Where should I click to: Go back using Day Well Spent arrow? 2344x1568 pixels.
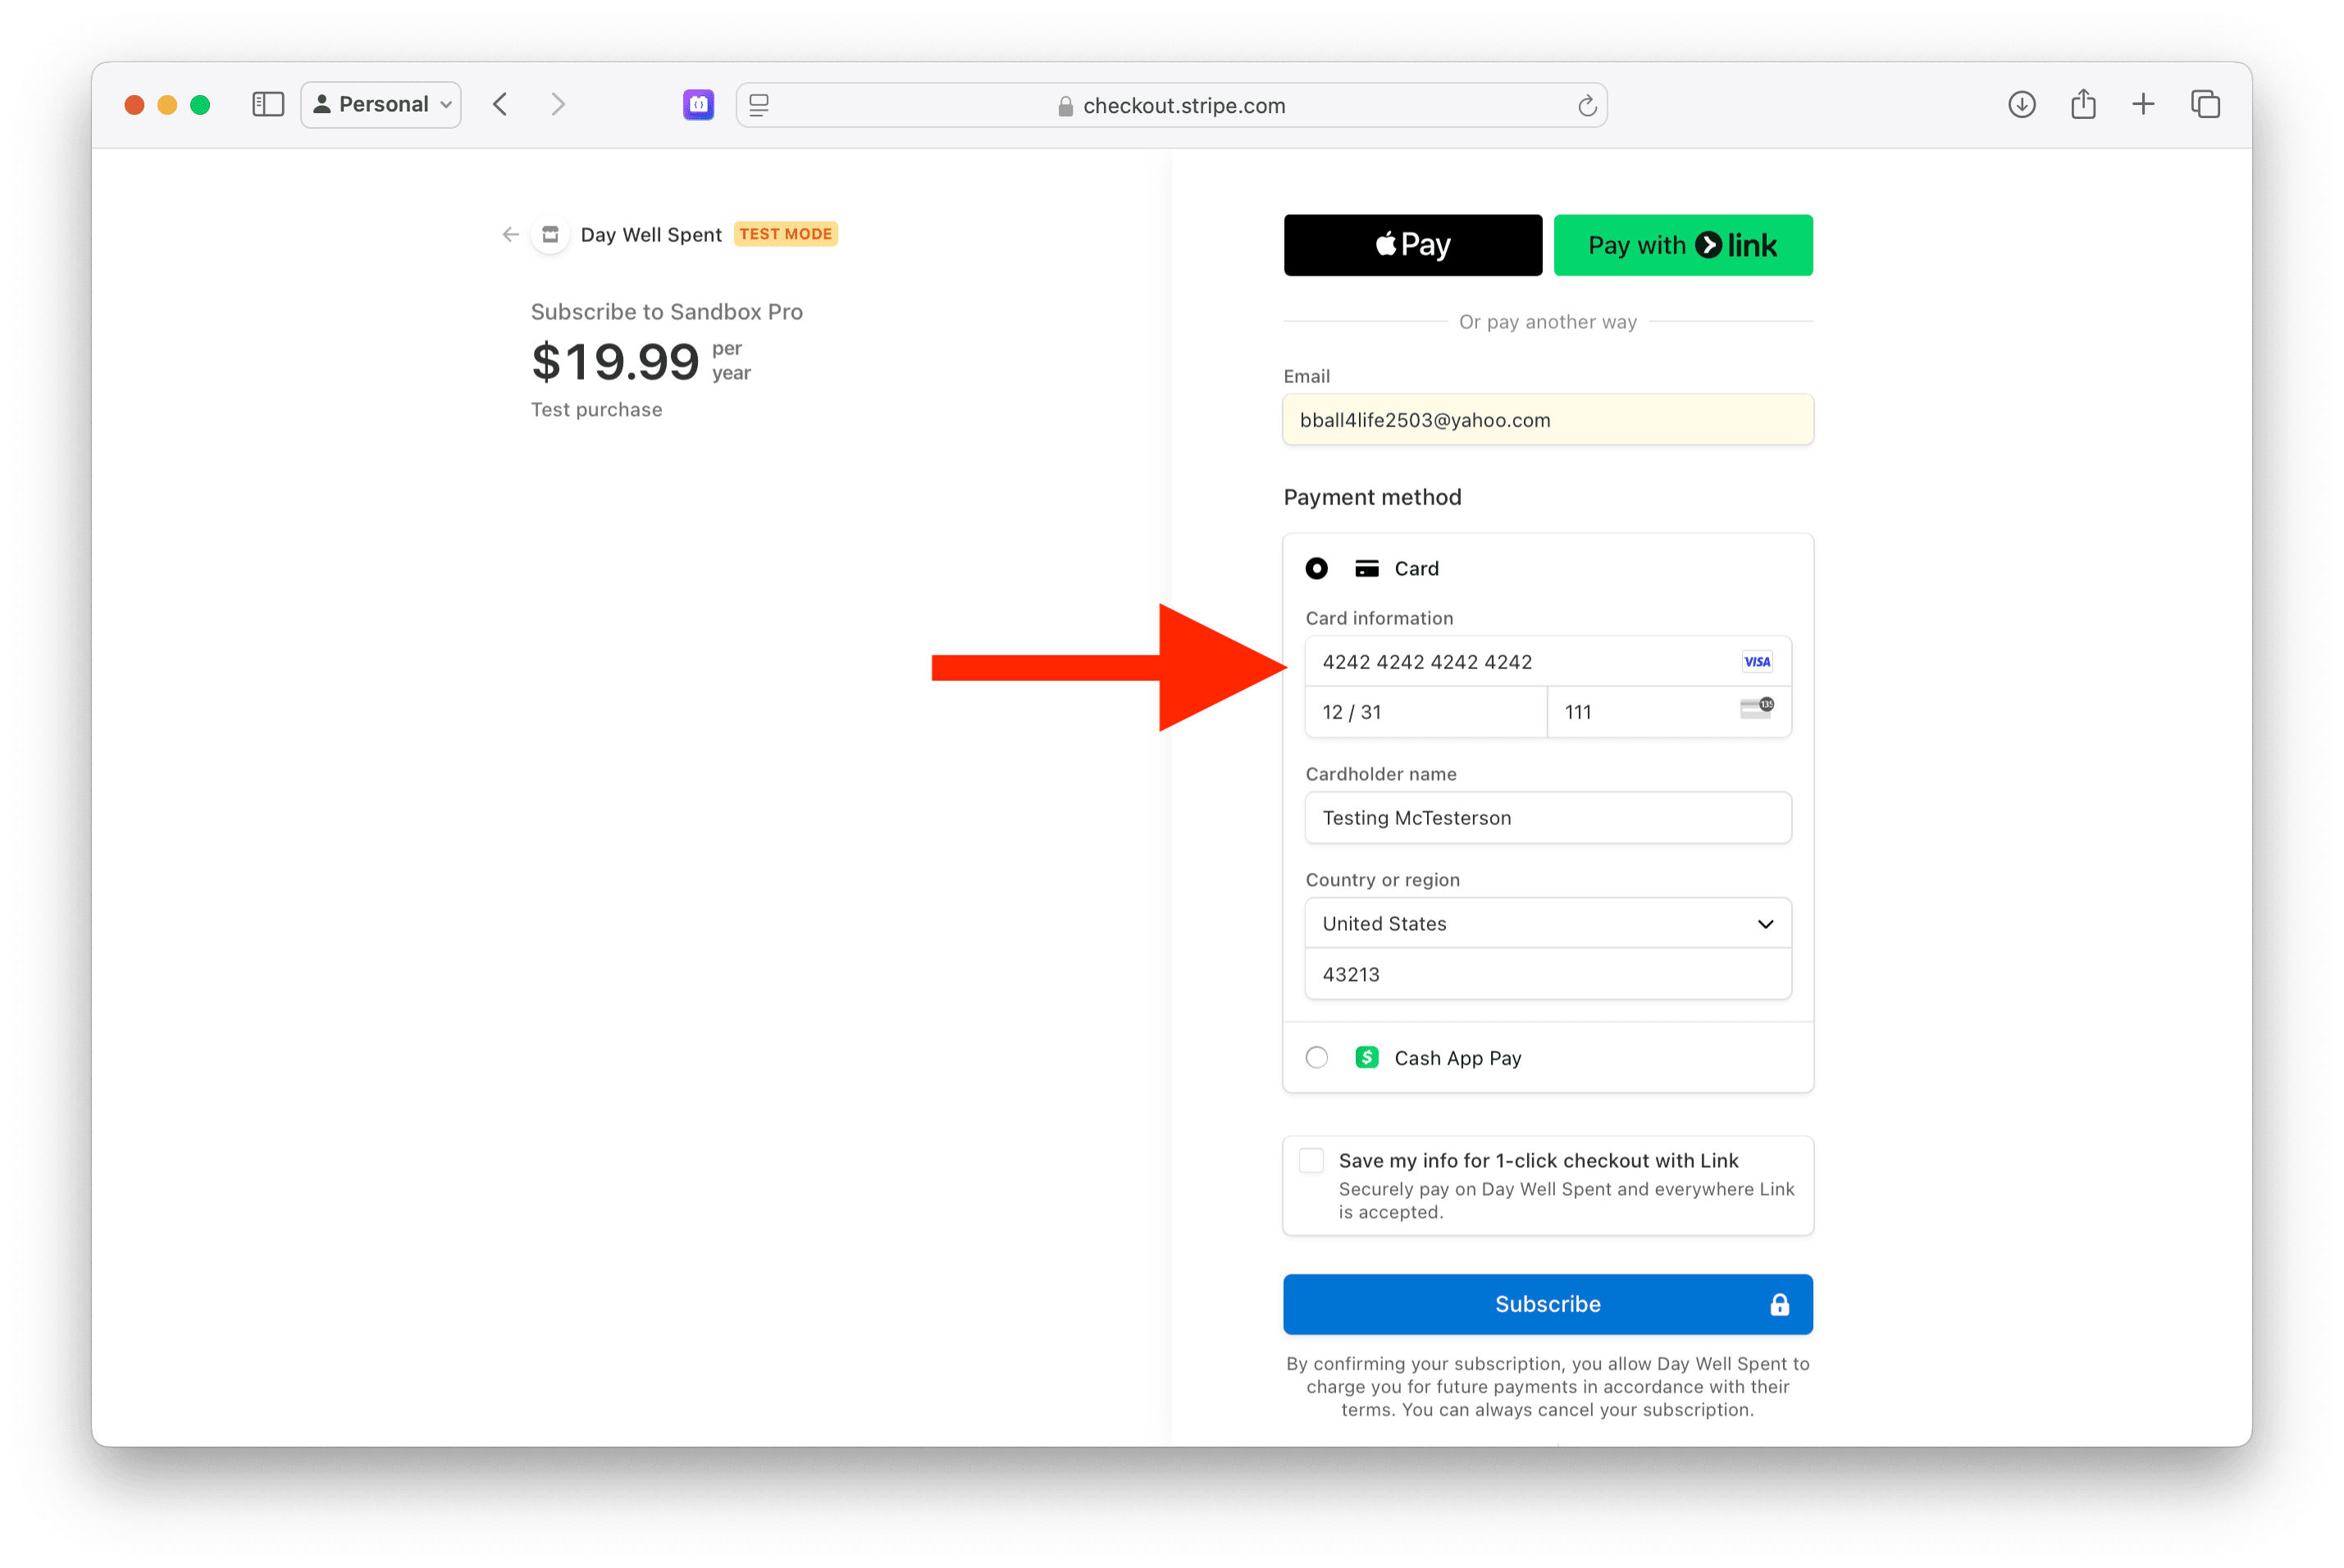(511, 234)
